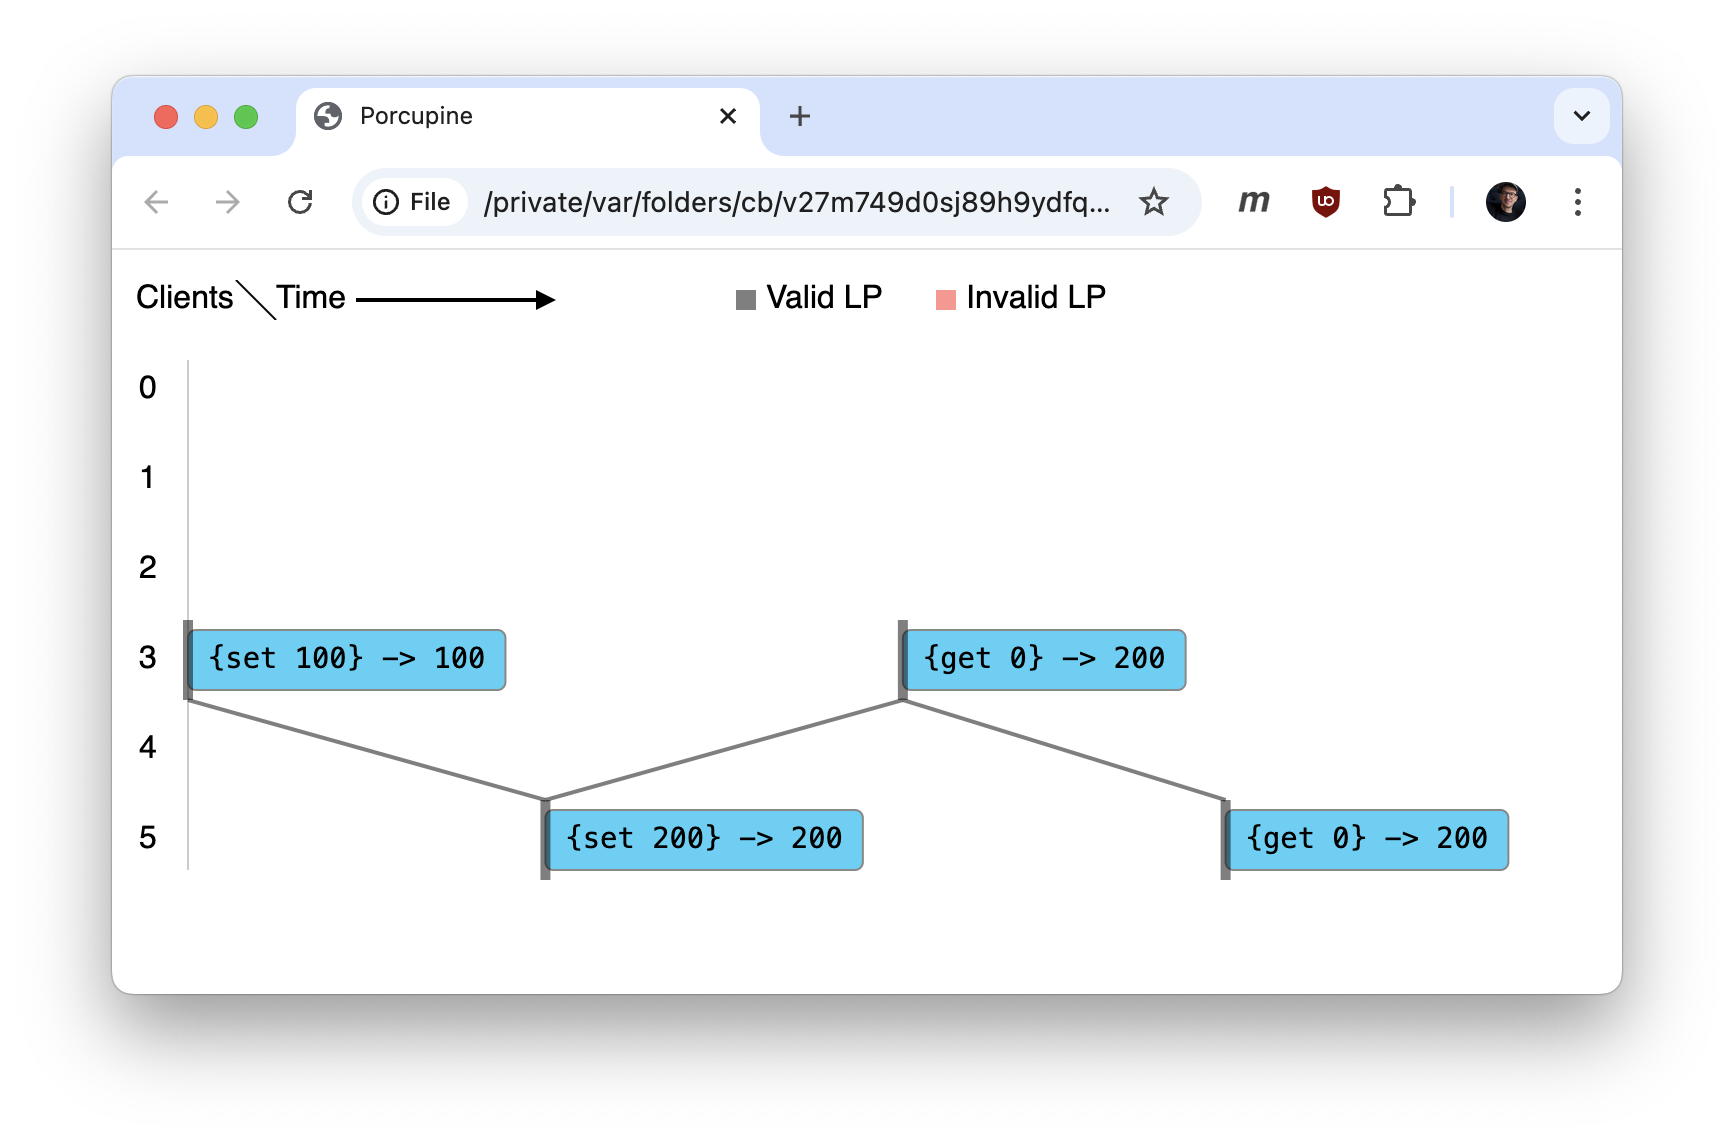Focus the address bar URL text
The image size is (1734, 1142).
(x=797, y=202)
